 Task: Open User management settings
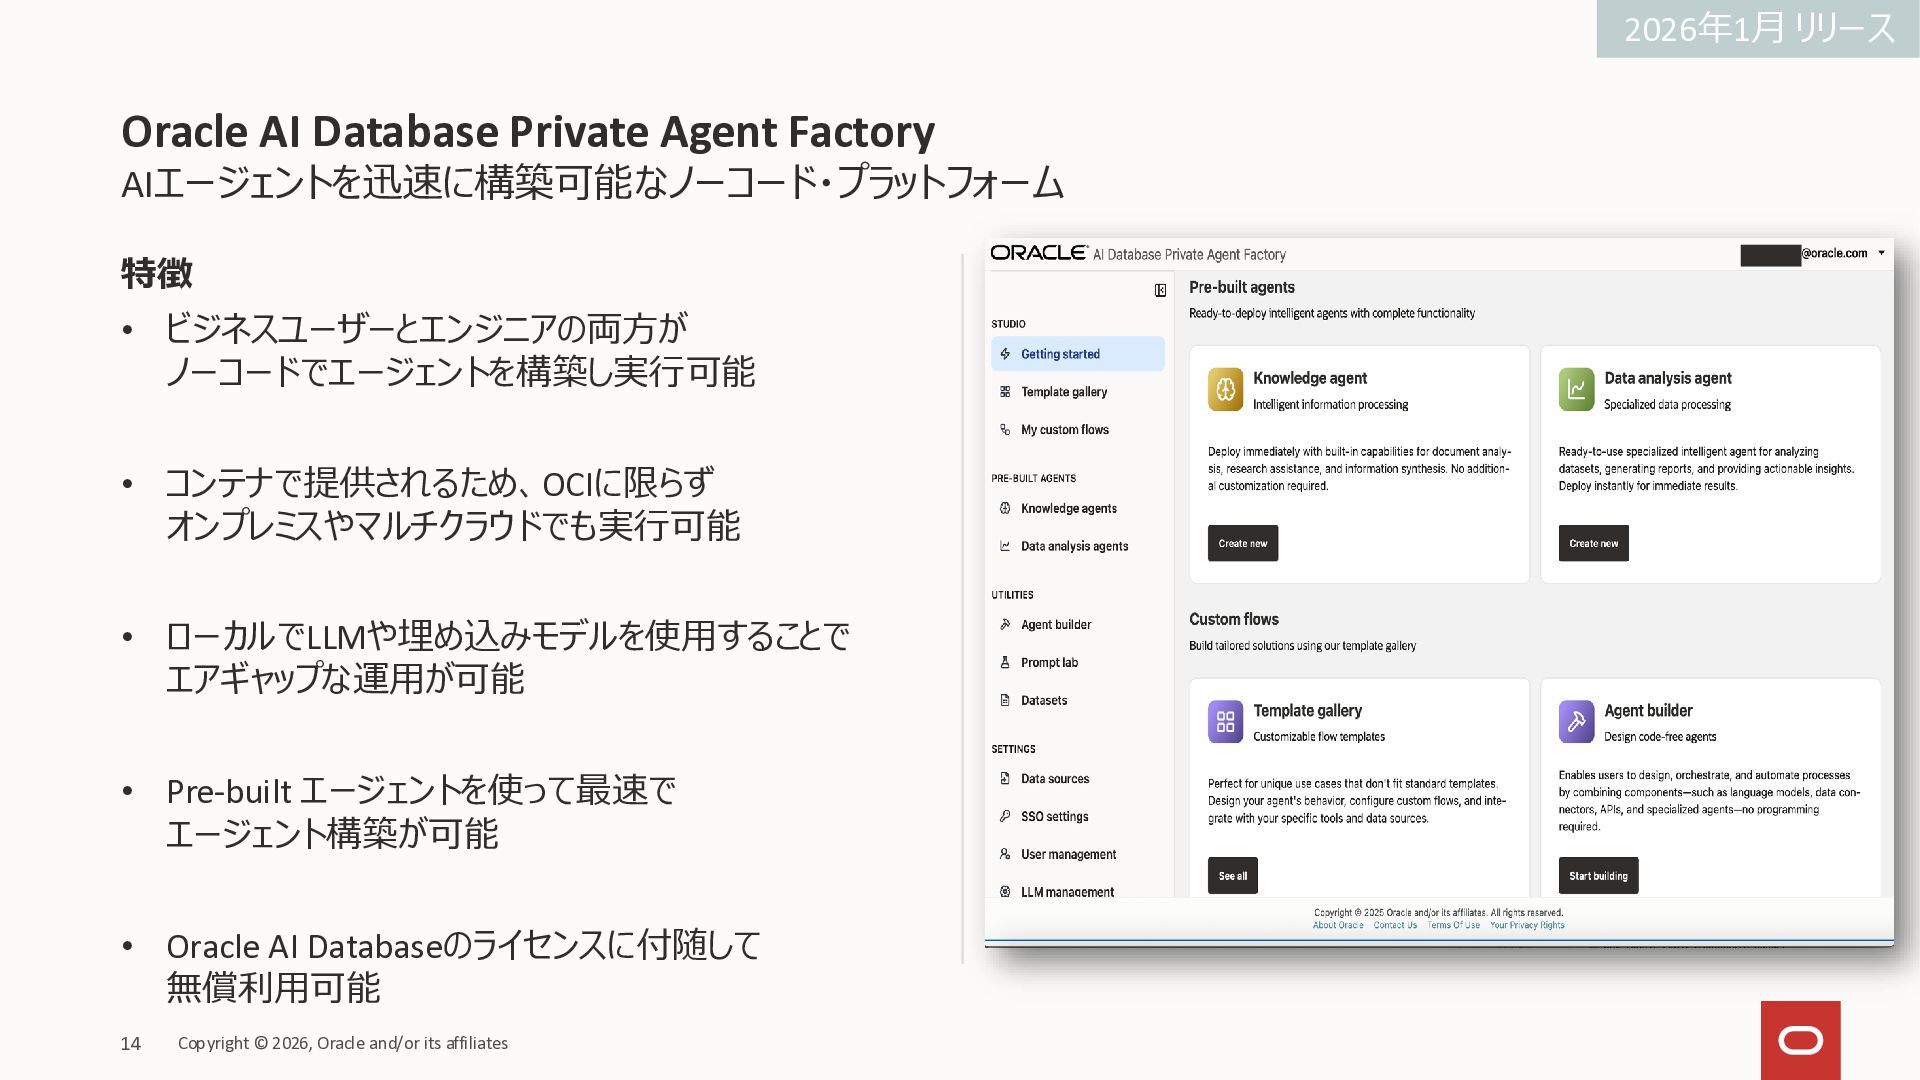click(1068, 855)
